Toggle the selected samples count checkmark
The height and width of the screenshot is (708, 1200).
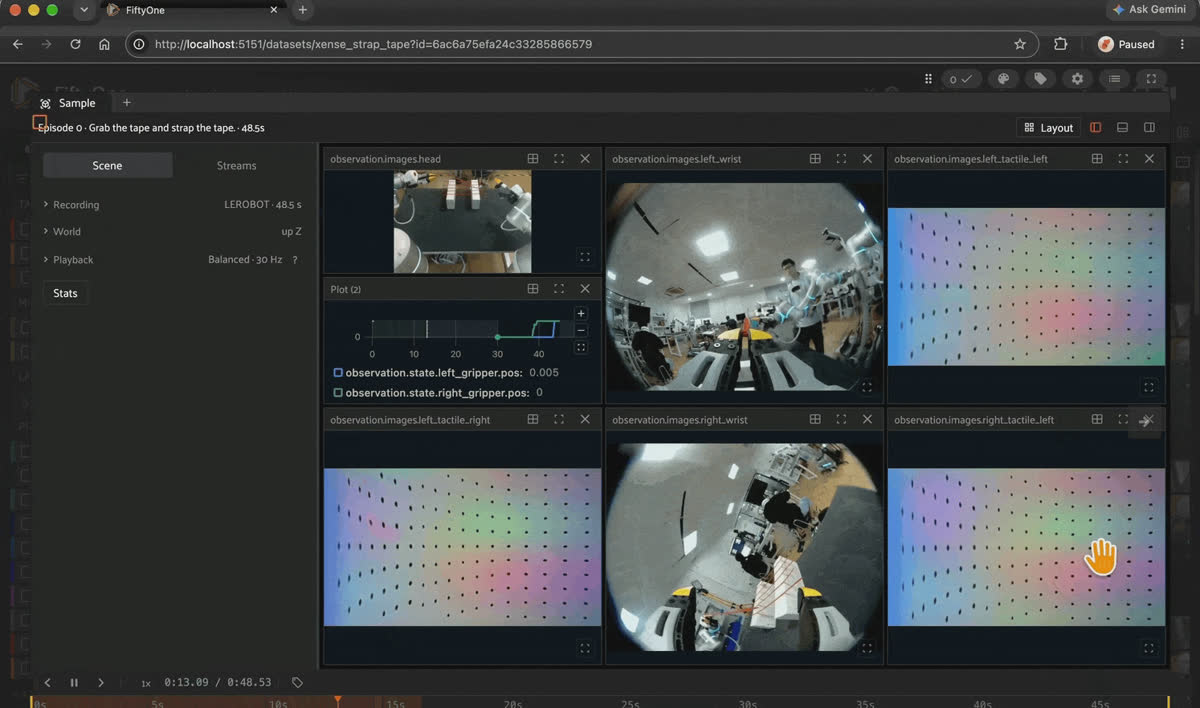tap(960, 79)
